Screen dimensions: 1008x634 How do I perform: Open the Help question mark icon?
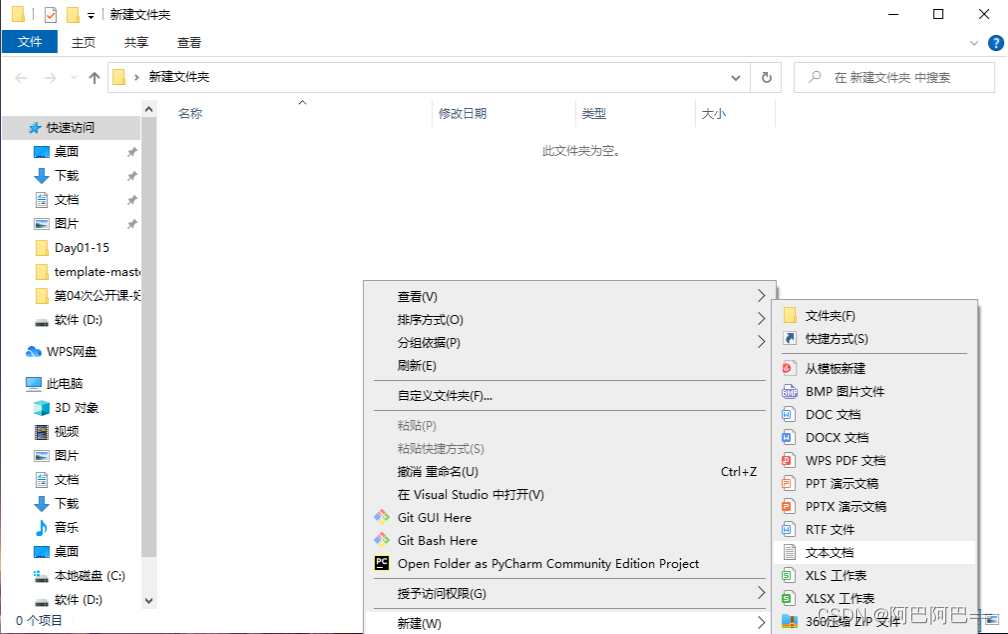point(995,43)
